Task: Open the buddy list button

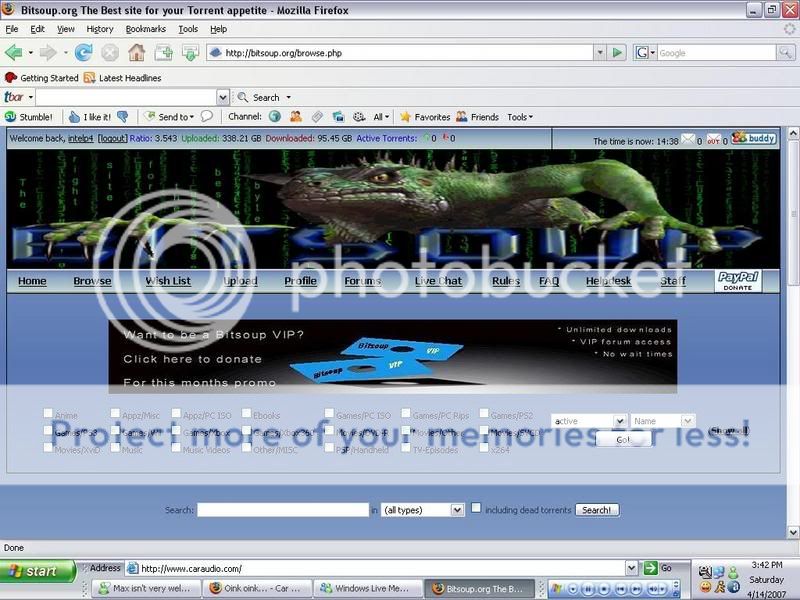Action: pyautogui.click(x=754, y=138)
